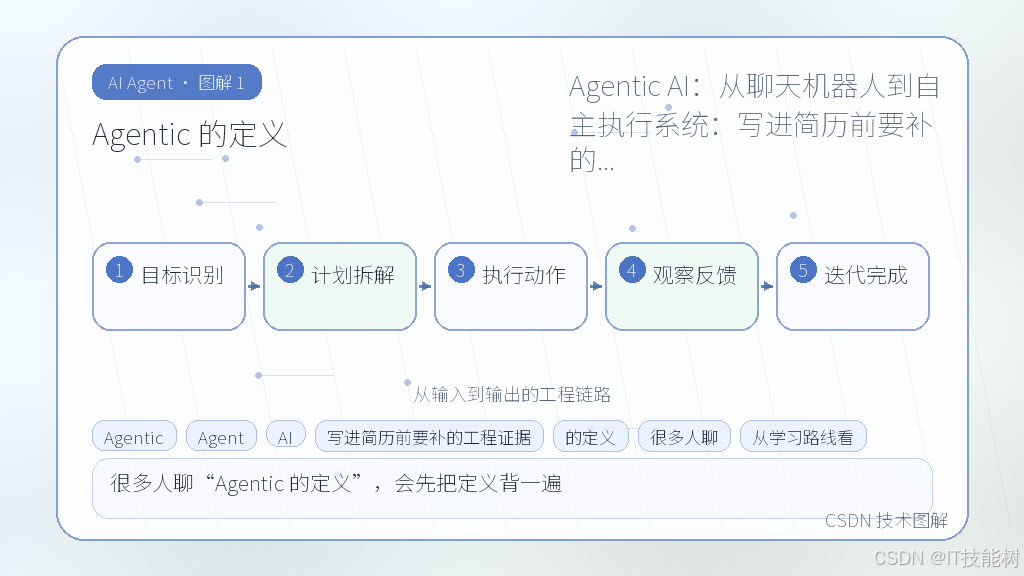This screenshot has width=1024, height=576.
Task: Select the 'AI' tag
Action: 286,436
